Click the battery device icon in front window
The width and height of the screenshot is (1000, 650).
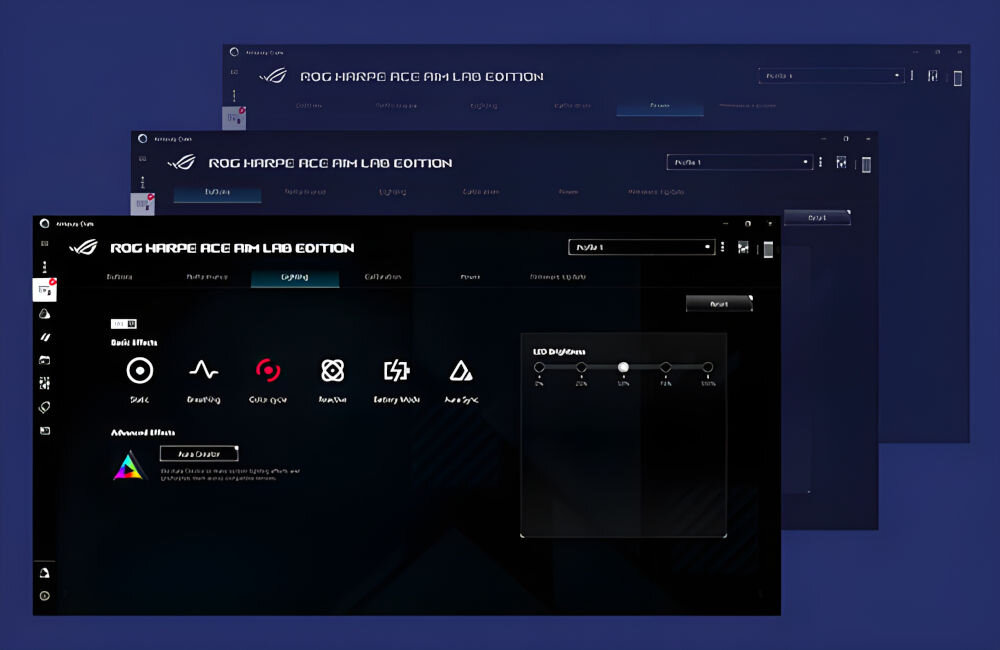(x=768, y=249)
